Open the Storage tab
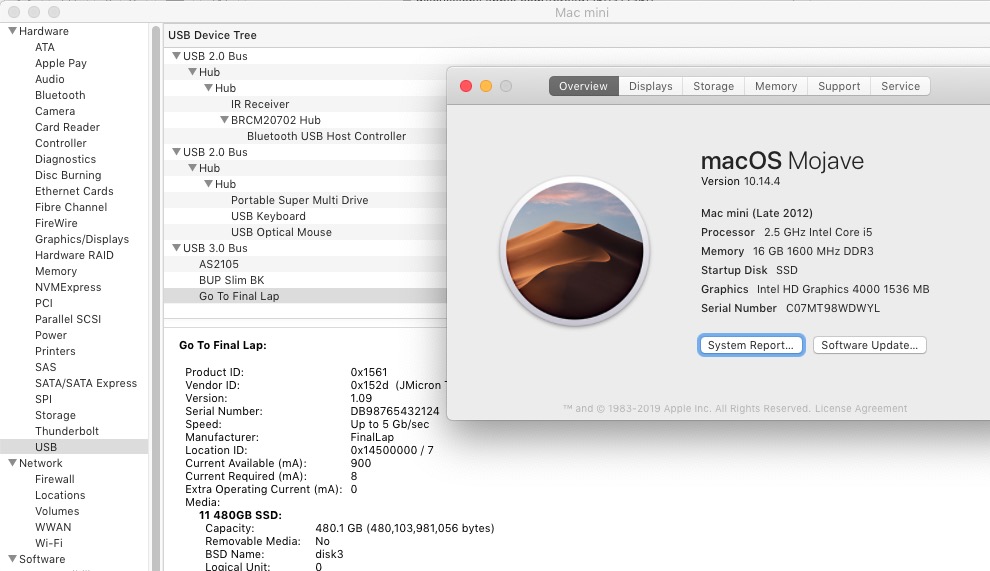The width and height of the screenshot is (990, 571). [713, 86]
